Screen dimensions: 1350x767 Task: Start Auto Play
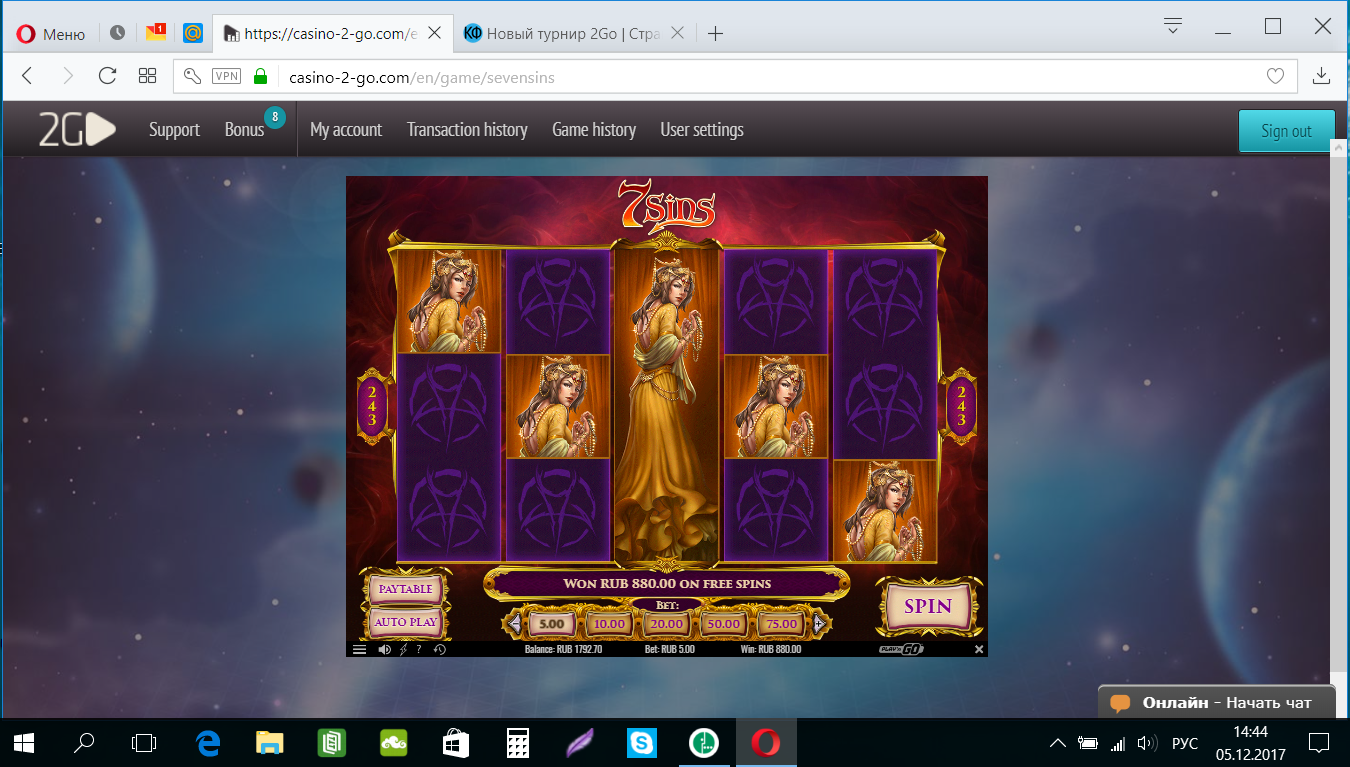pyautogui.click(x=405, y=621)
